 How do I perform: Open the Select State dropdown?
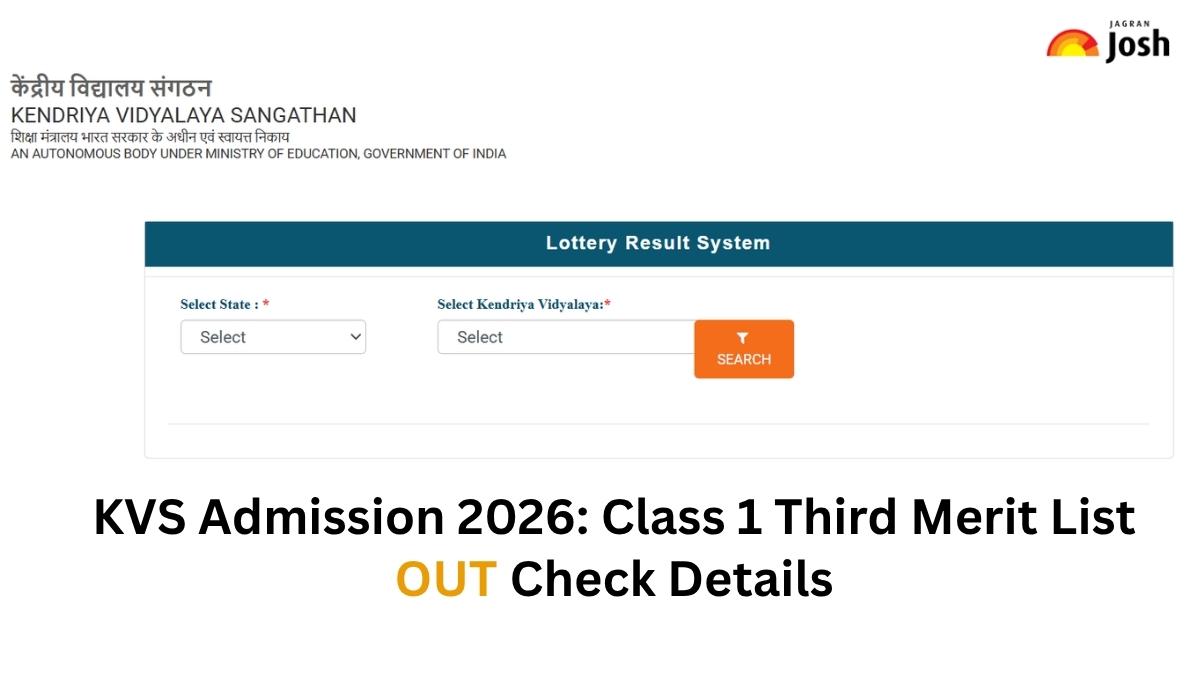pyautogui.click(x=273, y=338)
